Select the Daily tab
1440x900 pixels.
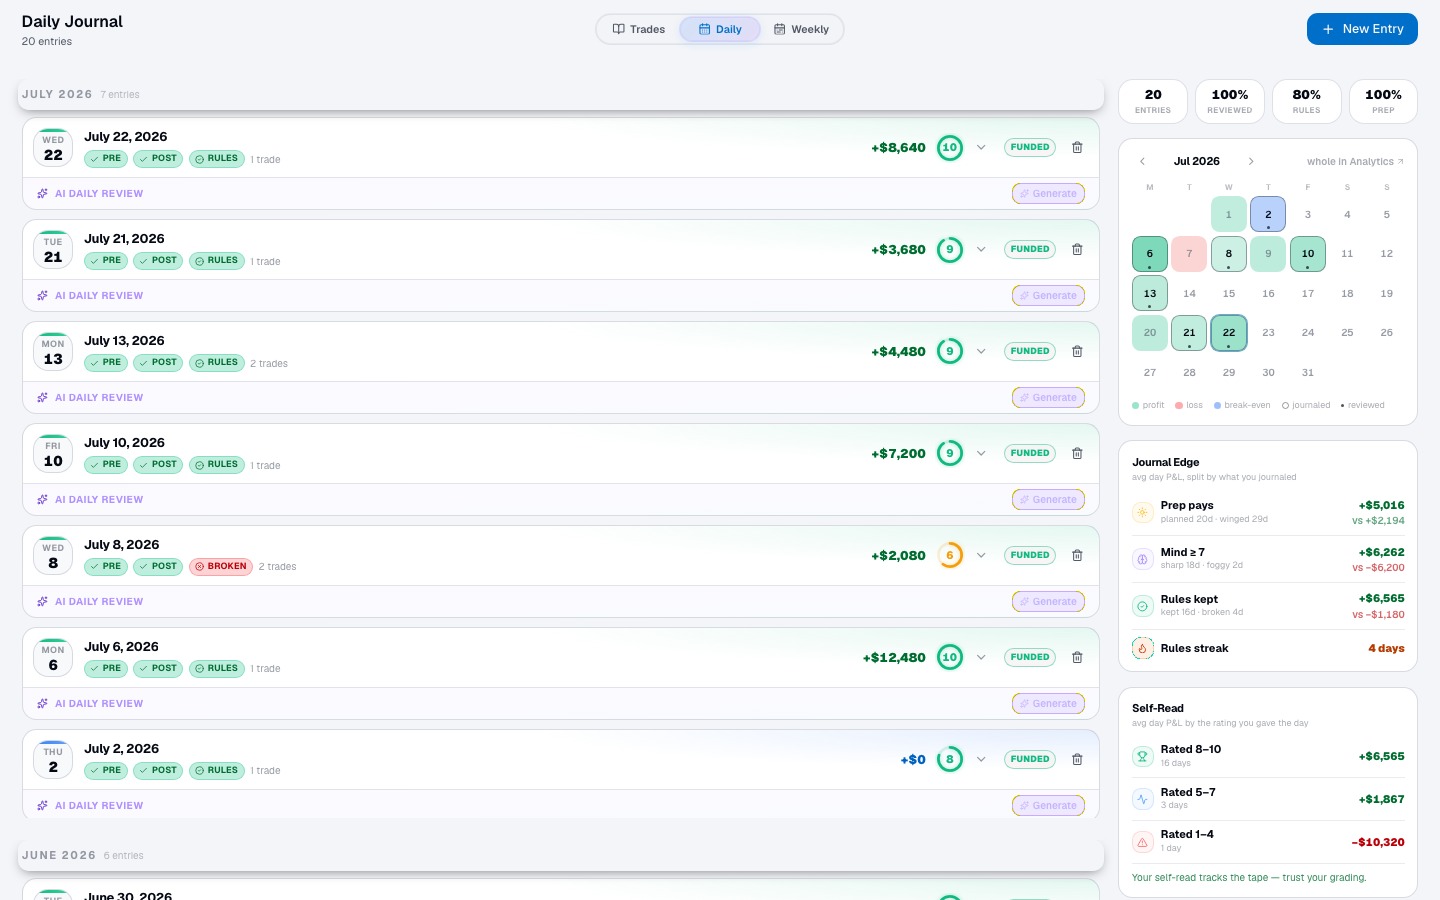coord(720,29)
